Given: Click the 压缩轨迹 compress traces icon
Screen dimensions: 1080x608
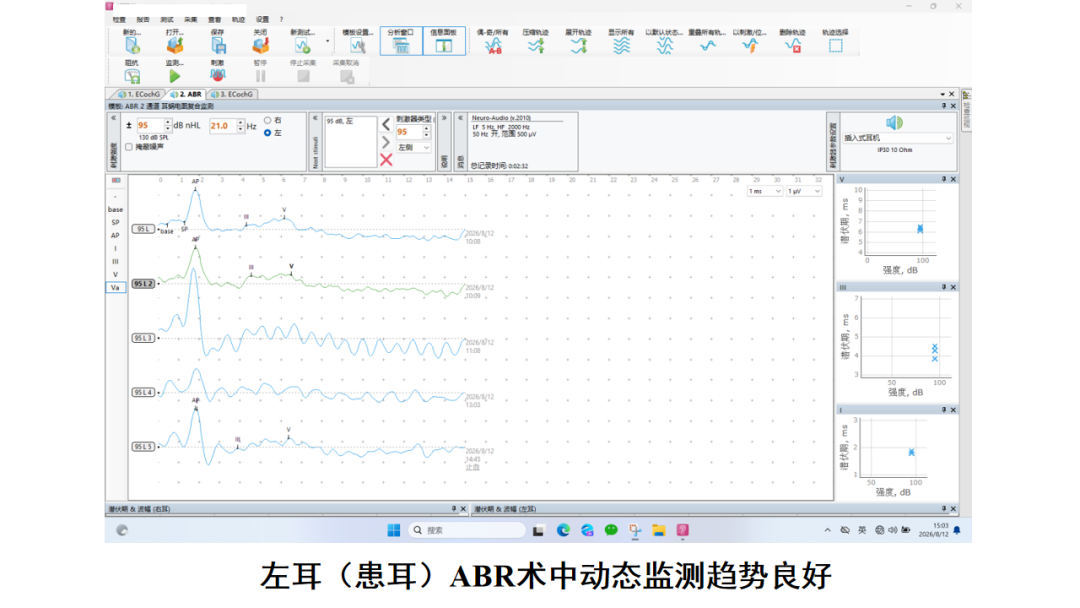Looking at the screenshot, I should click(x=536, y=45).
